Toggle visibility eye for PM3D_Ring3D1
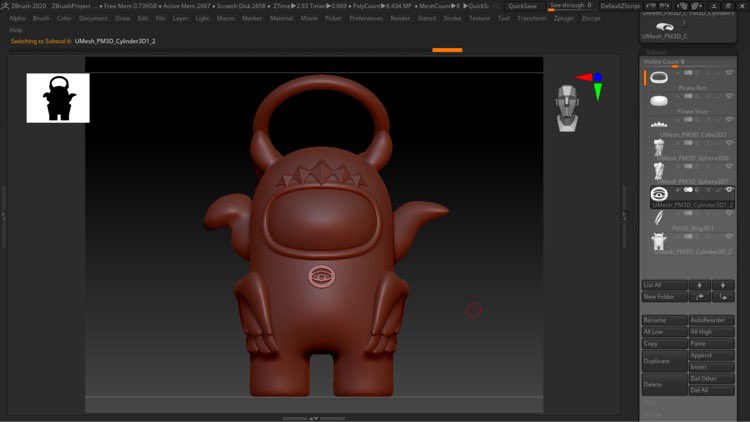This screenshot has height=422, width=750. (x=729, y=213)
